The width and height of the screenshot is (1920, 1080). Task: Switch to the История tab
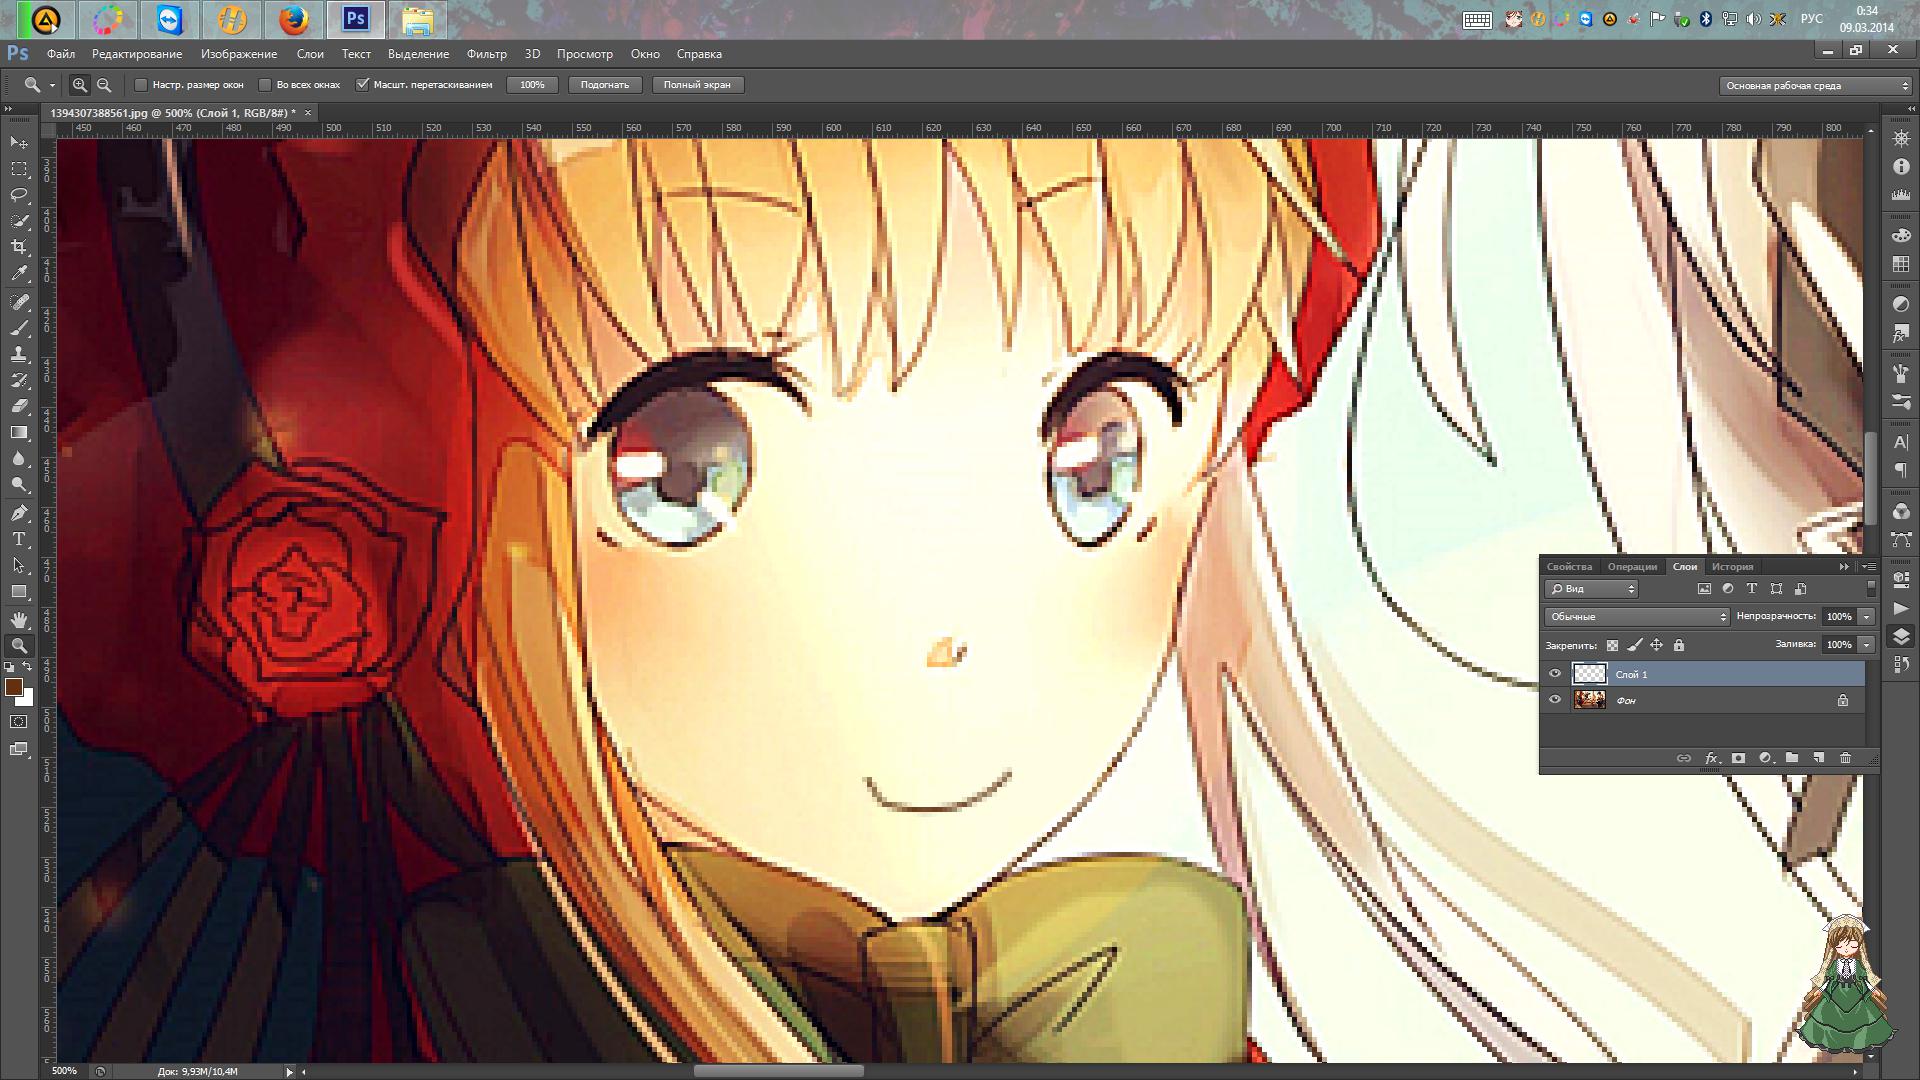1732,567
